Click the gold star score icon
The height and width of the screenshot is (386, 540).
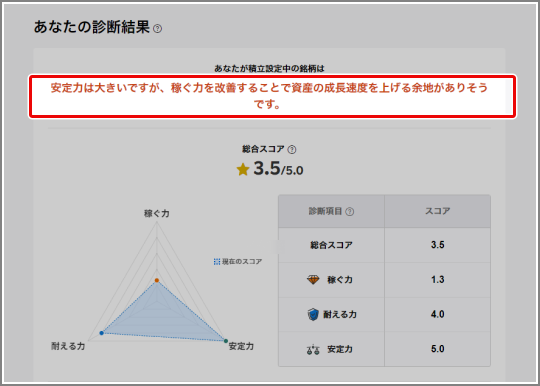click(243, 169)
